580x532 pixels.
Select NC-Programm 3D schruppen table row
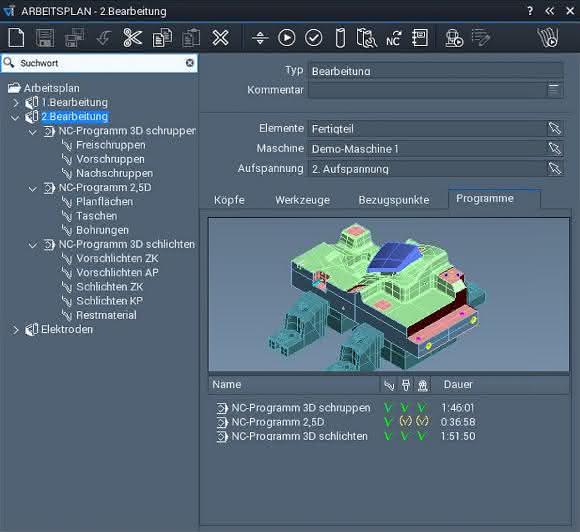345,408
